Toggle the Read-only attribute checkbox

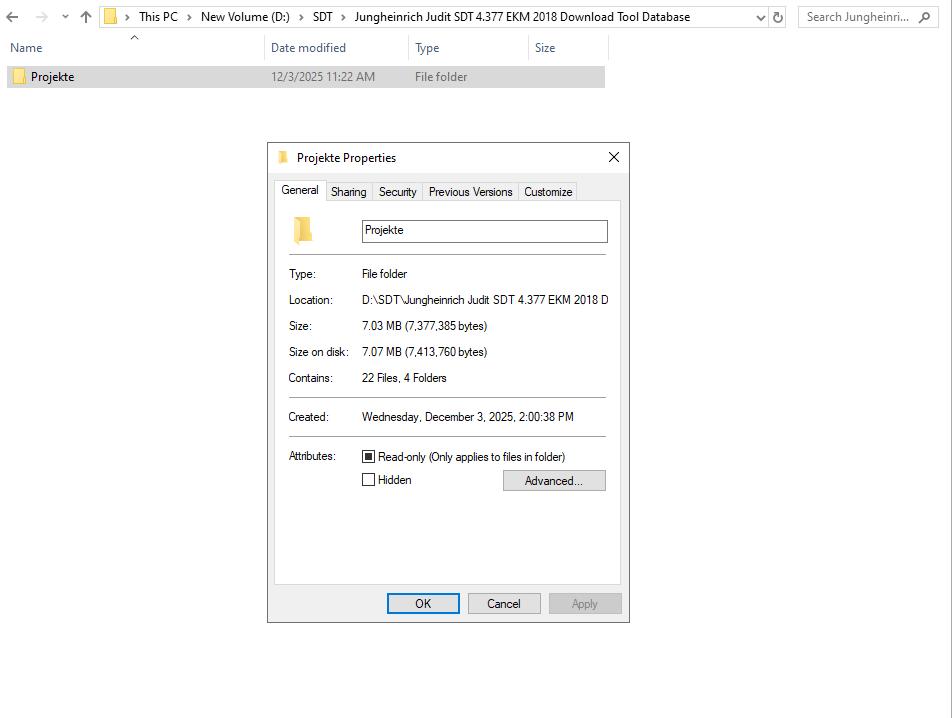click(x=369, y=455)
